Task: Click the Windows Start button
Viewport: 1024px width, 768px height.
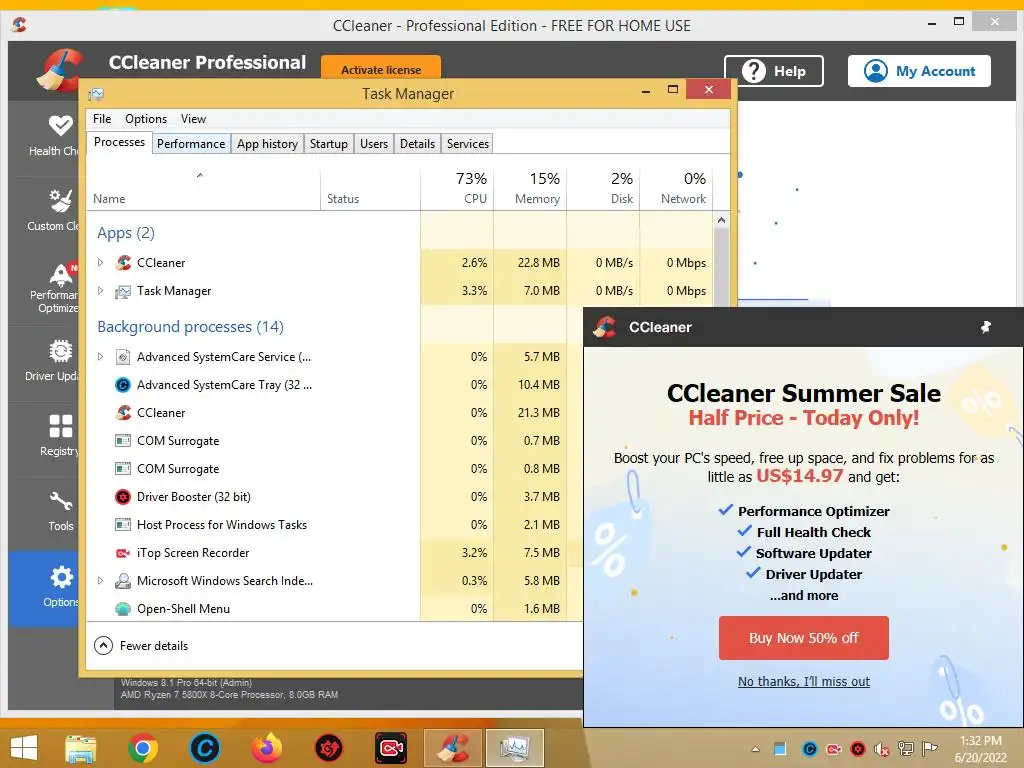Action: click(x=24, y=748)
